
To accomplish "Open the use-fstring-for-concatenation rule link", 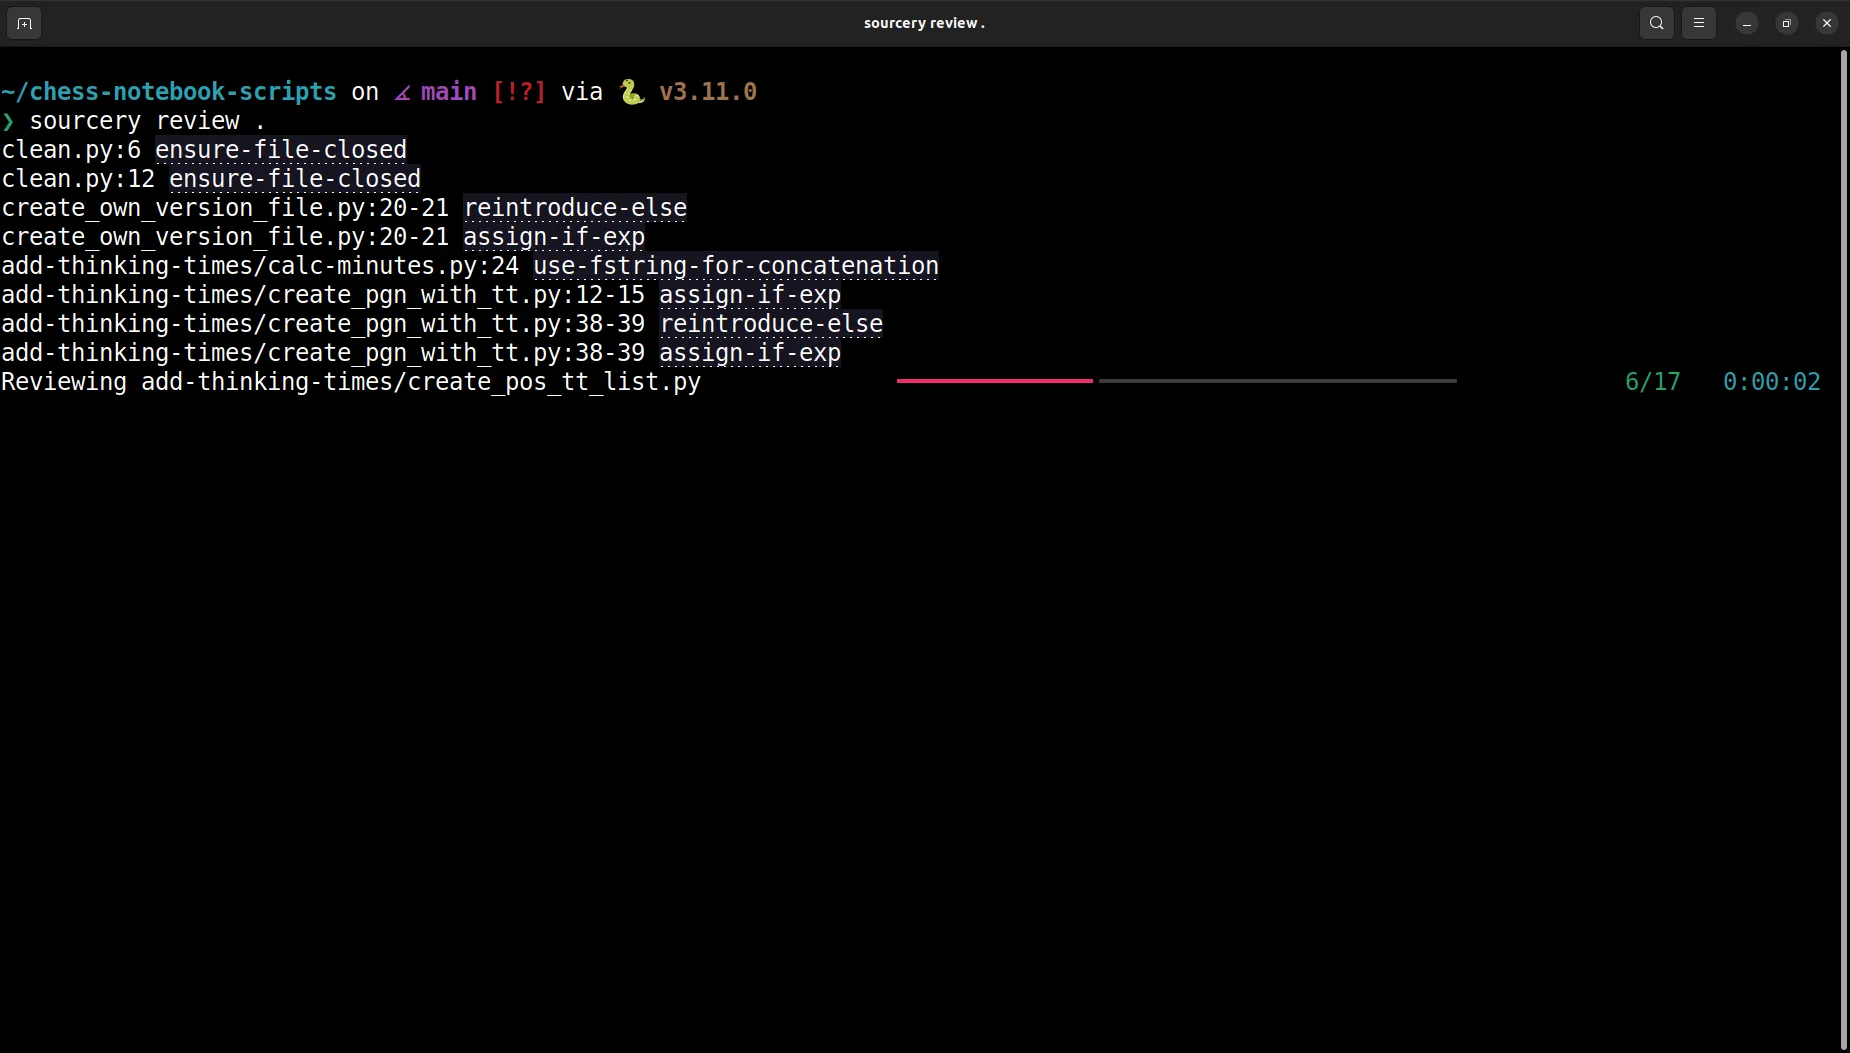I will tap(735, 266).
